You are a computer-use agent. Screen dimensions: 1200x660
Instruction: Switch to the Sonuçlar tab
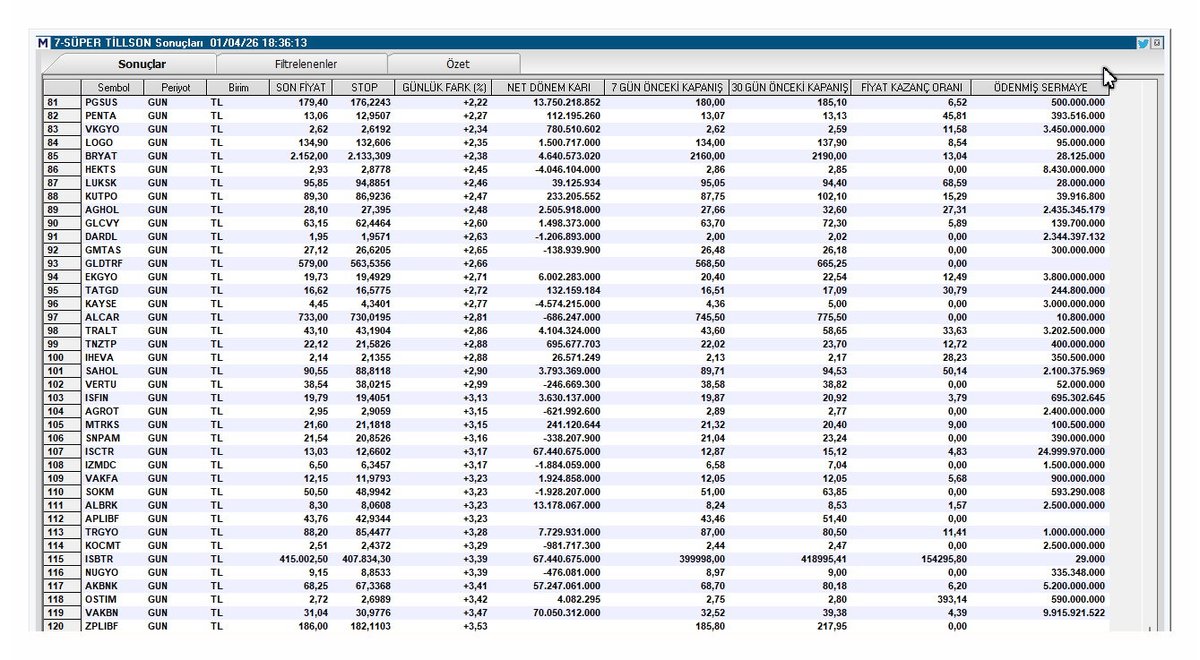(141, 64)
